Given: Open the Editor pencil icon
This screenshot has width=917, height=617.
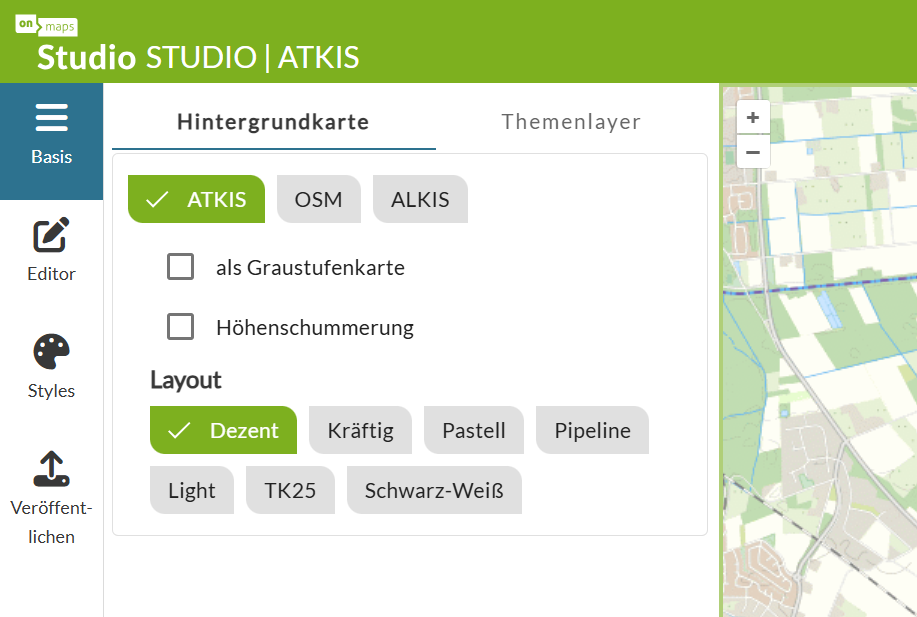Looking at the screenshot, I should click(51, 235).
